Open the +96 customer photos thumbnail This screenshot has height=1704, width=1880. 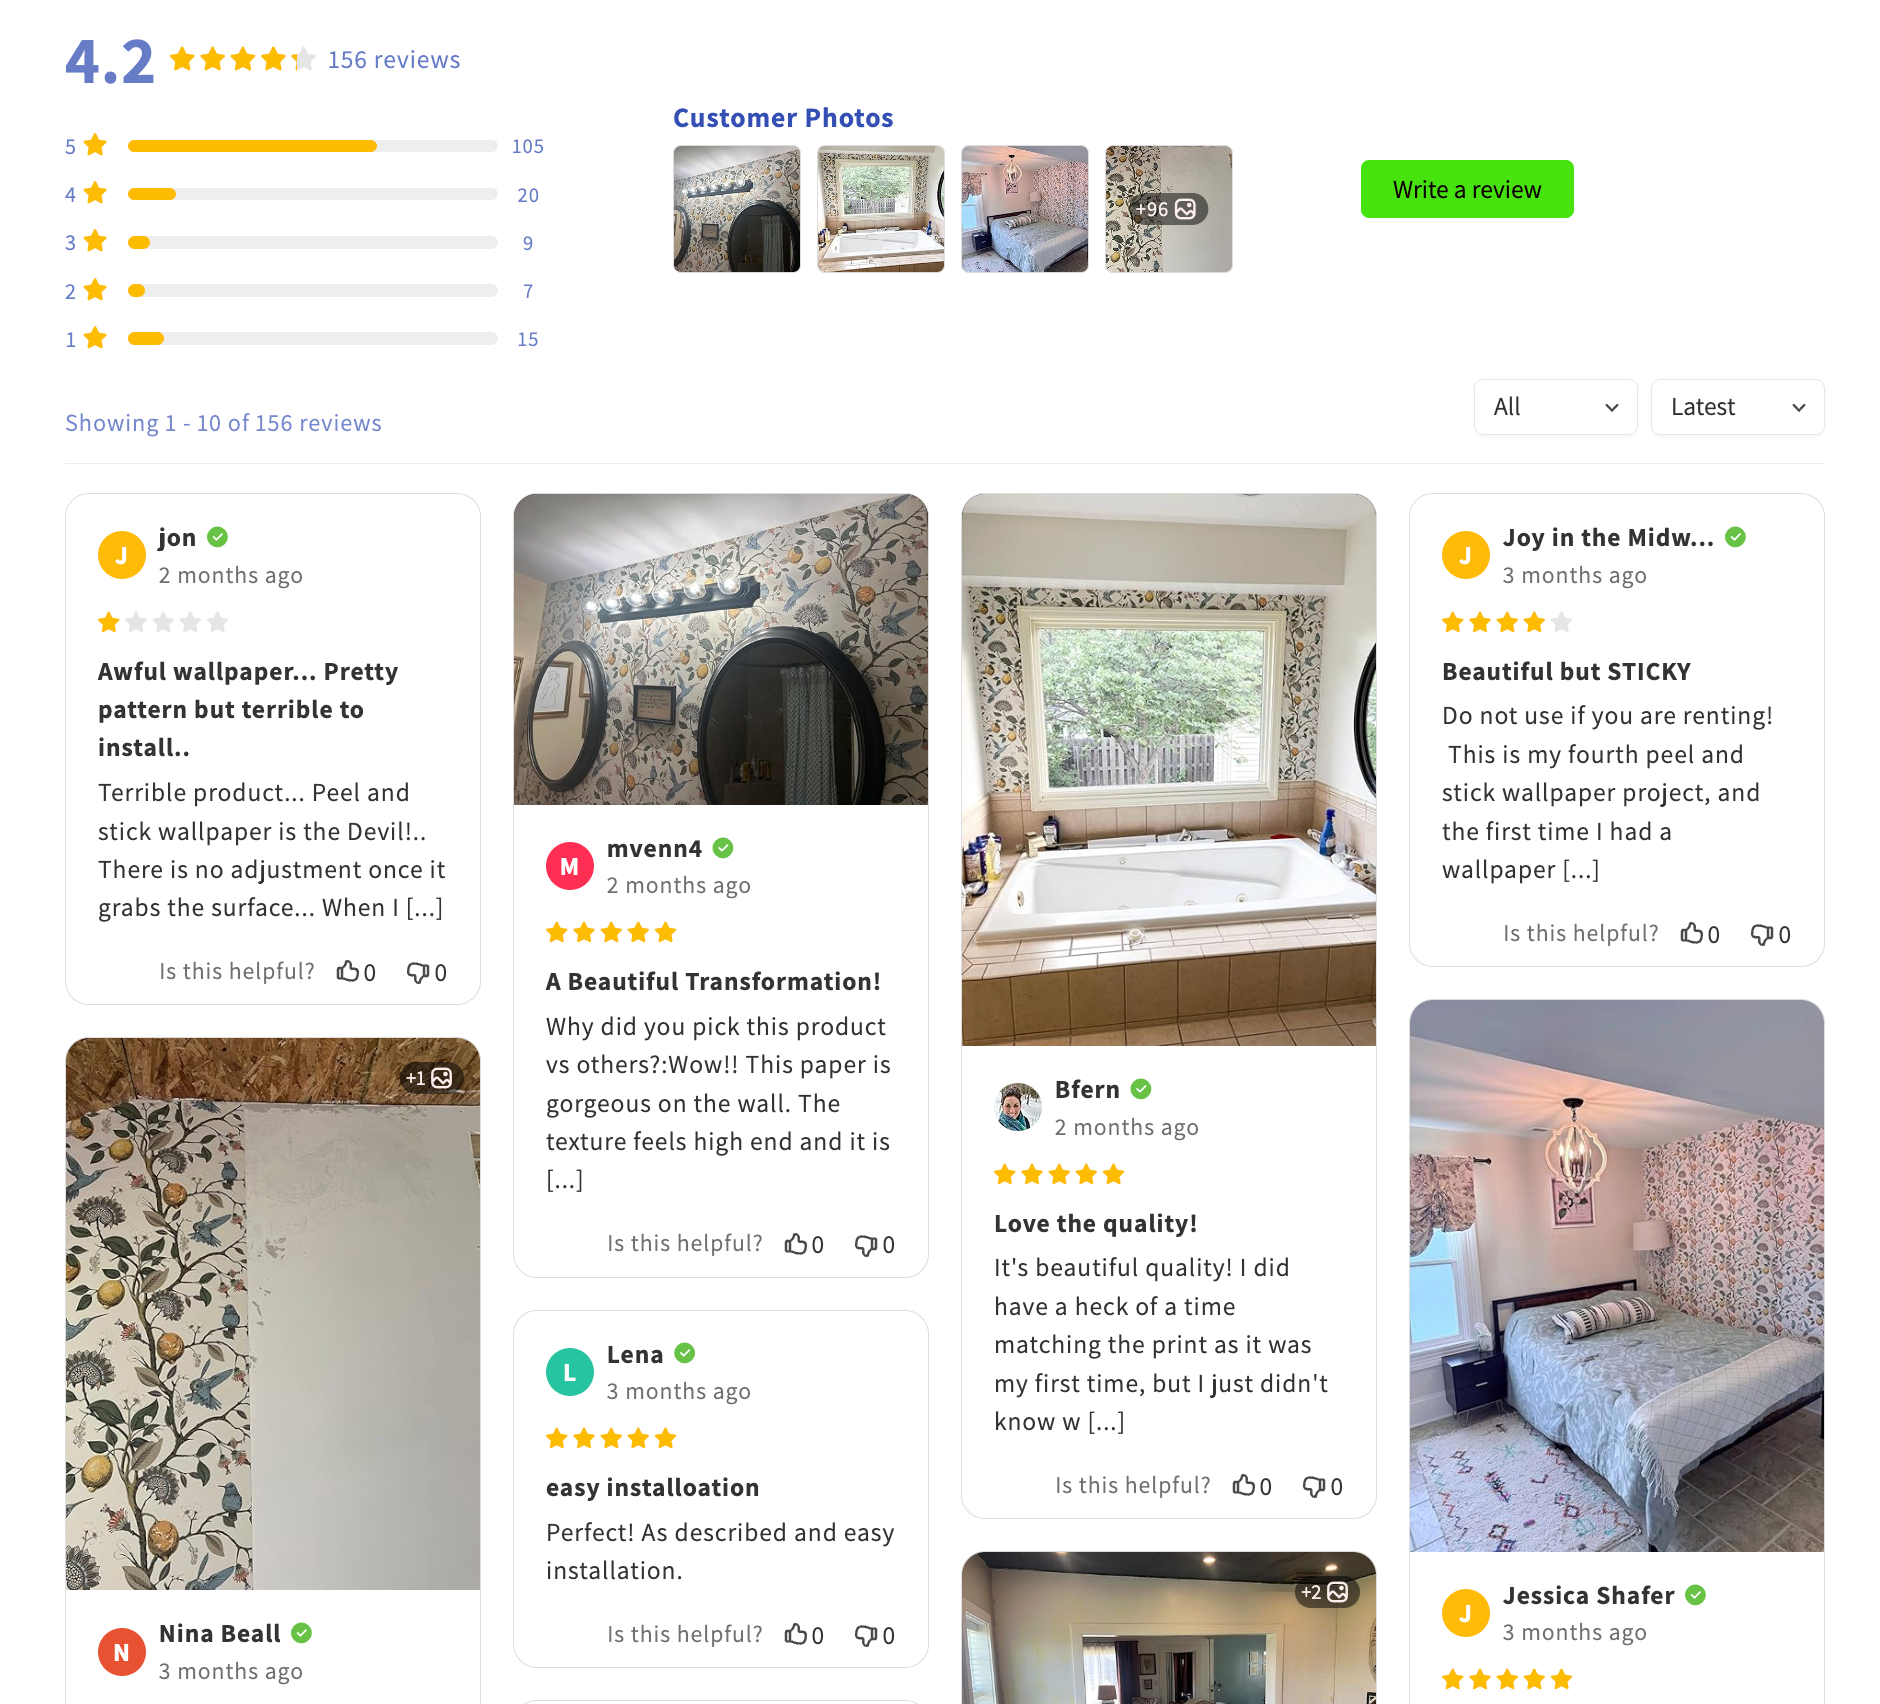pos(1169,209)
